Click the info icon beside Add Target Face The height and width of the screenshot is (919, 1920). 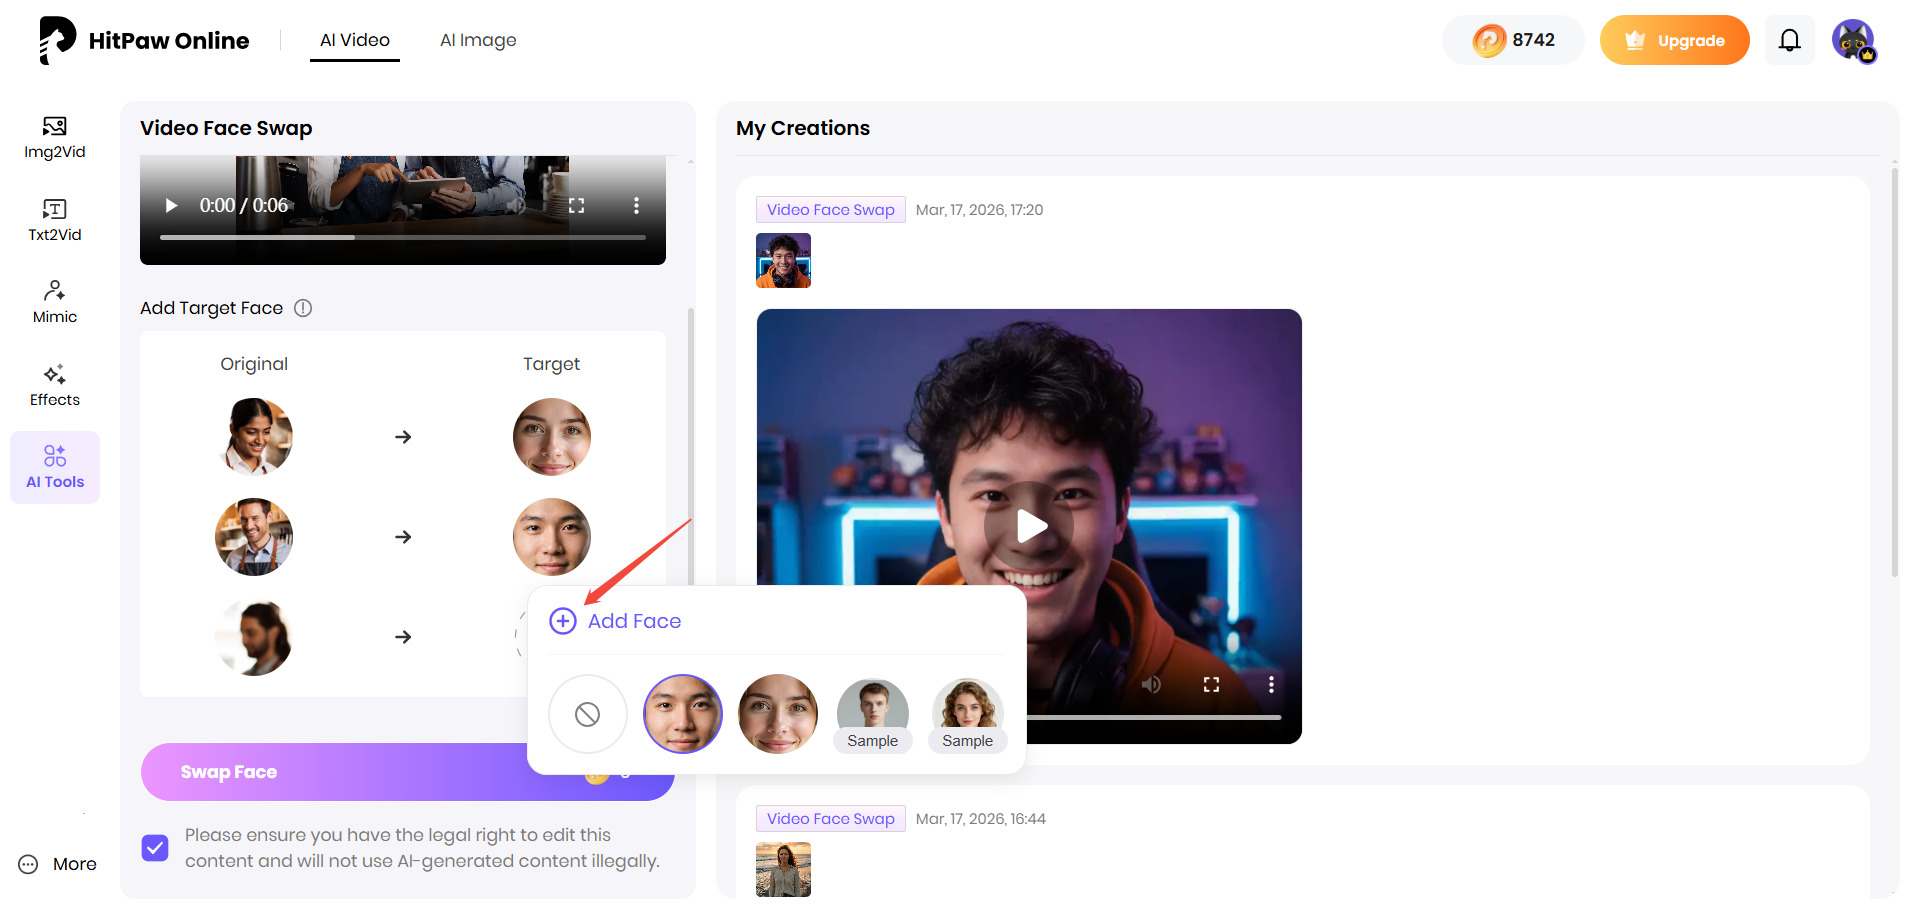point(303,308)
